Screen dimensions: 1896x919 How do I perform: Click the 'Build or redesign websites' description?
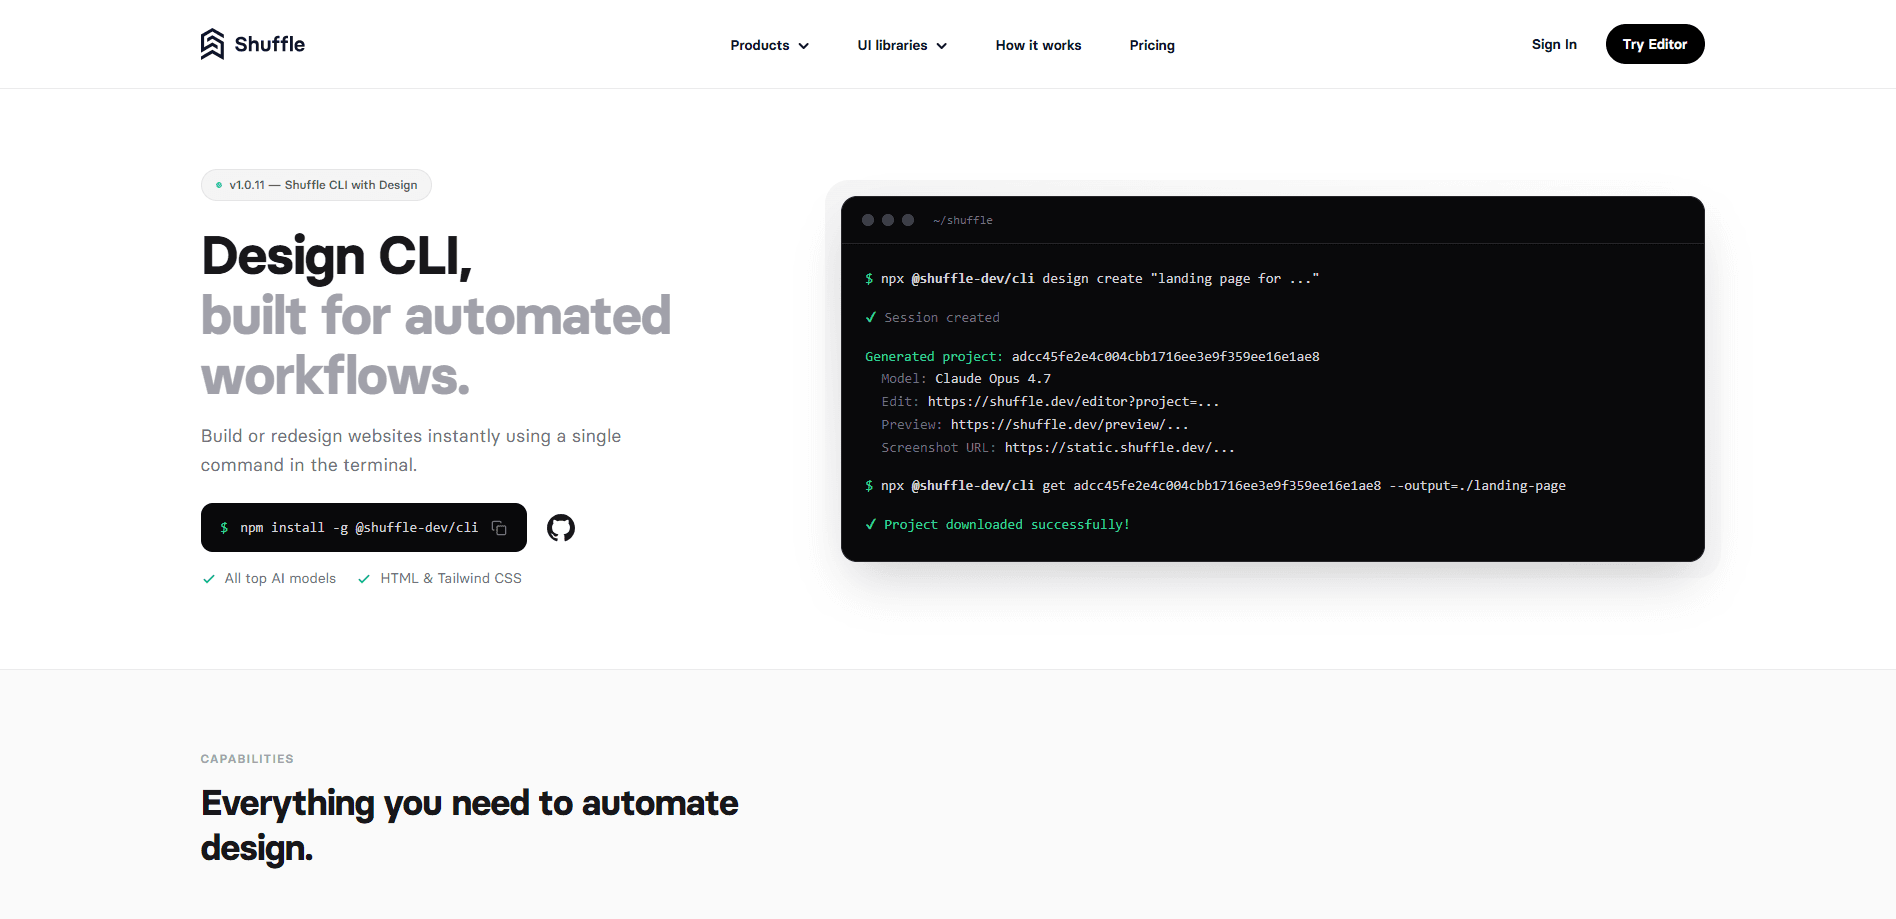coord(411,450)
